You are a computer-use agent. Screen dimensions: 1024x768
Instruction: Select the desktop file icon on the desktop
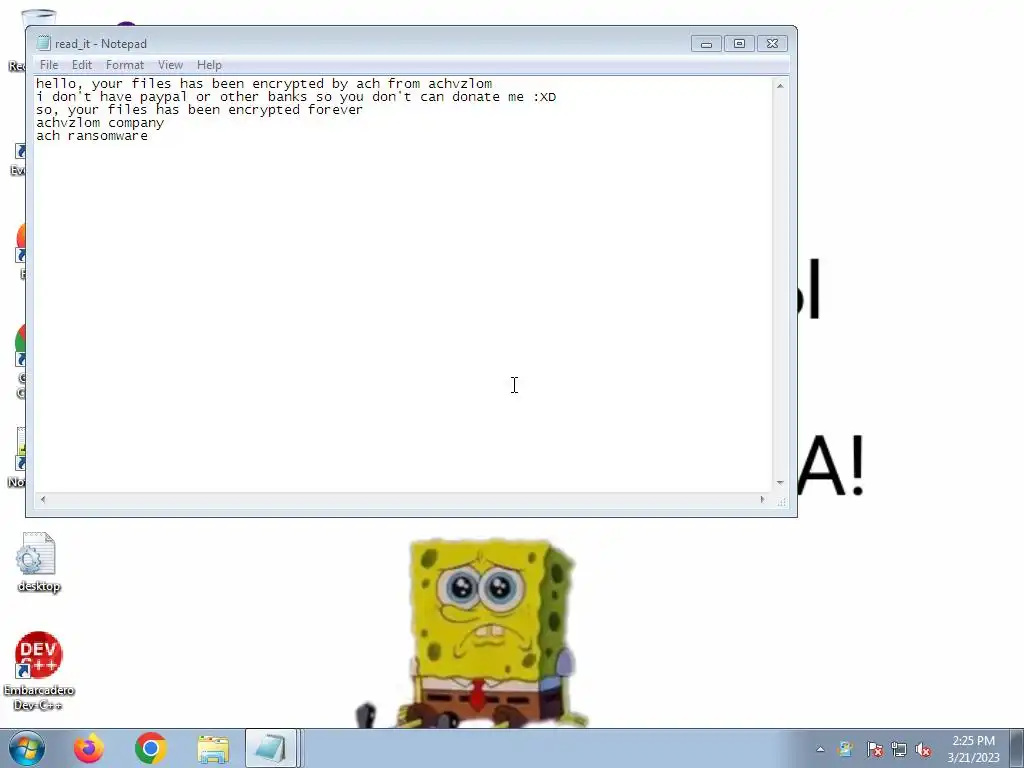[x=39, y=562]
